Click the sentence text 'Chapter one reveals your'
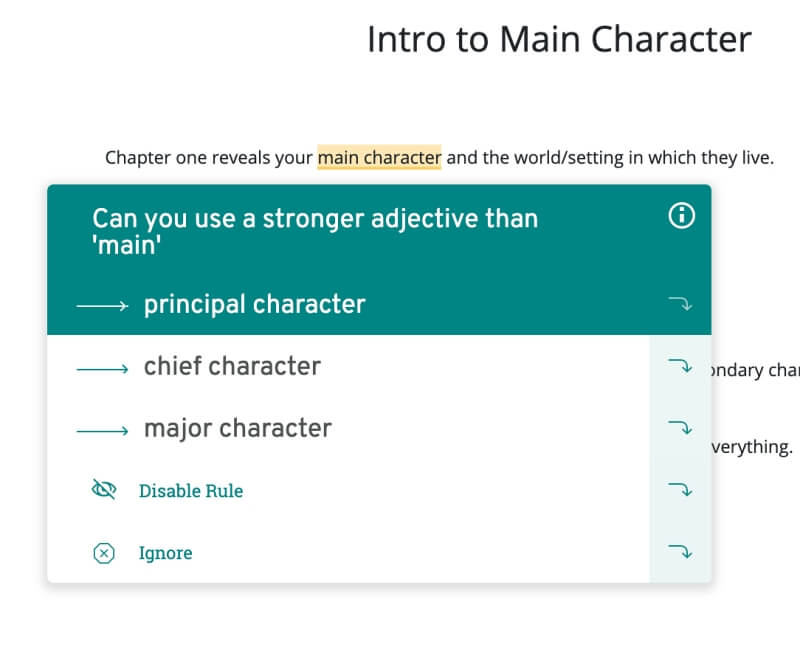800x661 pixels. 208,158
